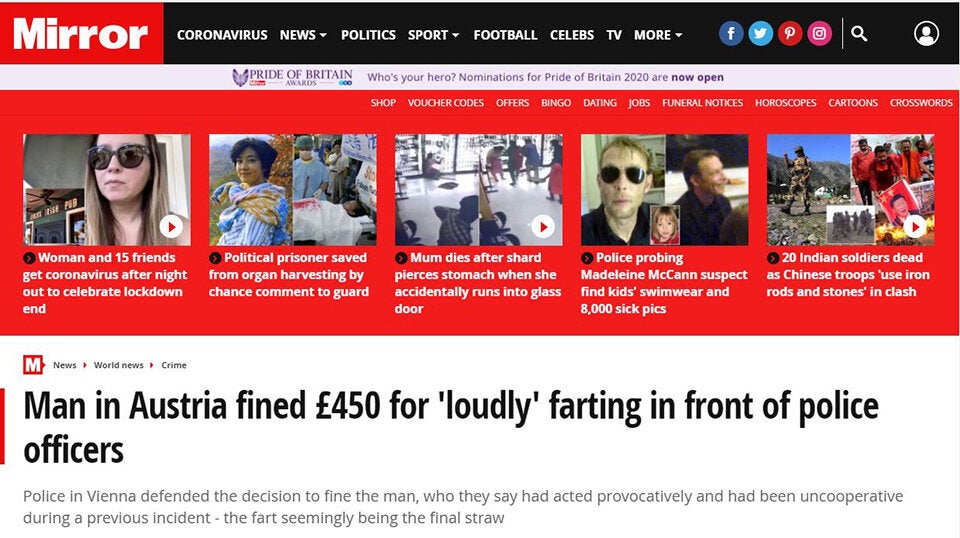Open the Madeleine McCann suspect thumbnail
Screen dimensions: 960x538
[x=664, y=190]
